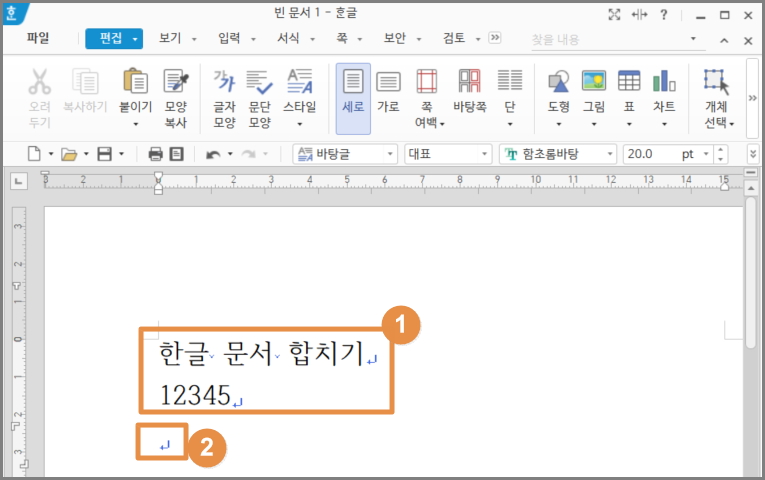This screenshot has height=480, width=765.
Task: Open the 서식 menu
Action: pos(288,38)
